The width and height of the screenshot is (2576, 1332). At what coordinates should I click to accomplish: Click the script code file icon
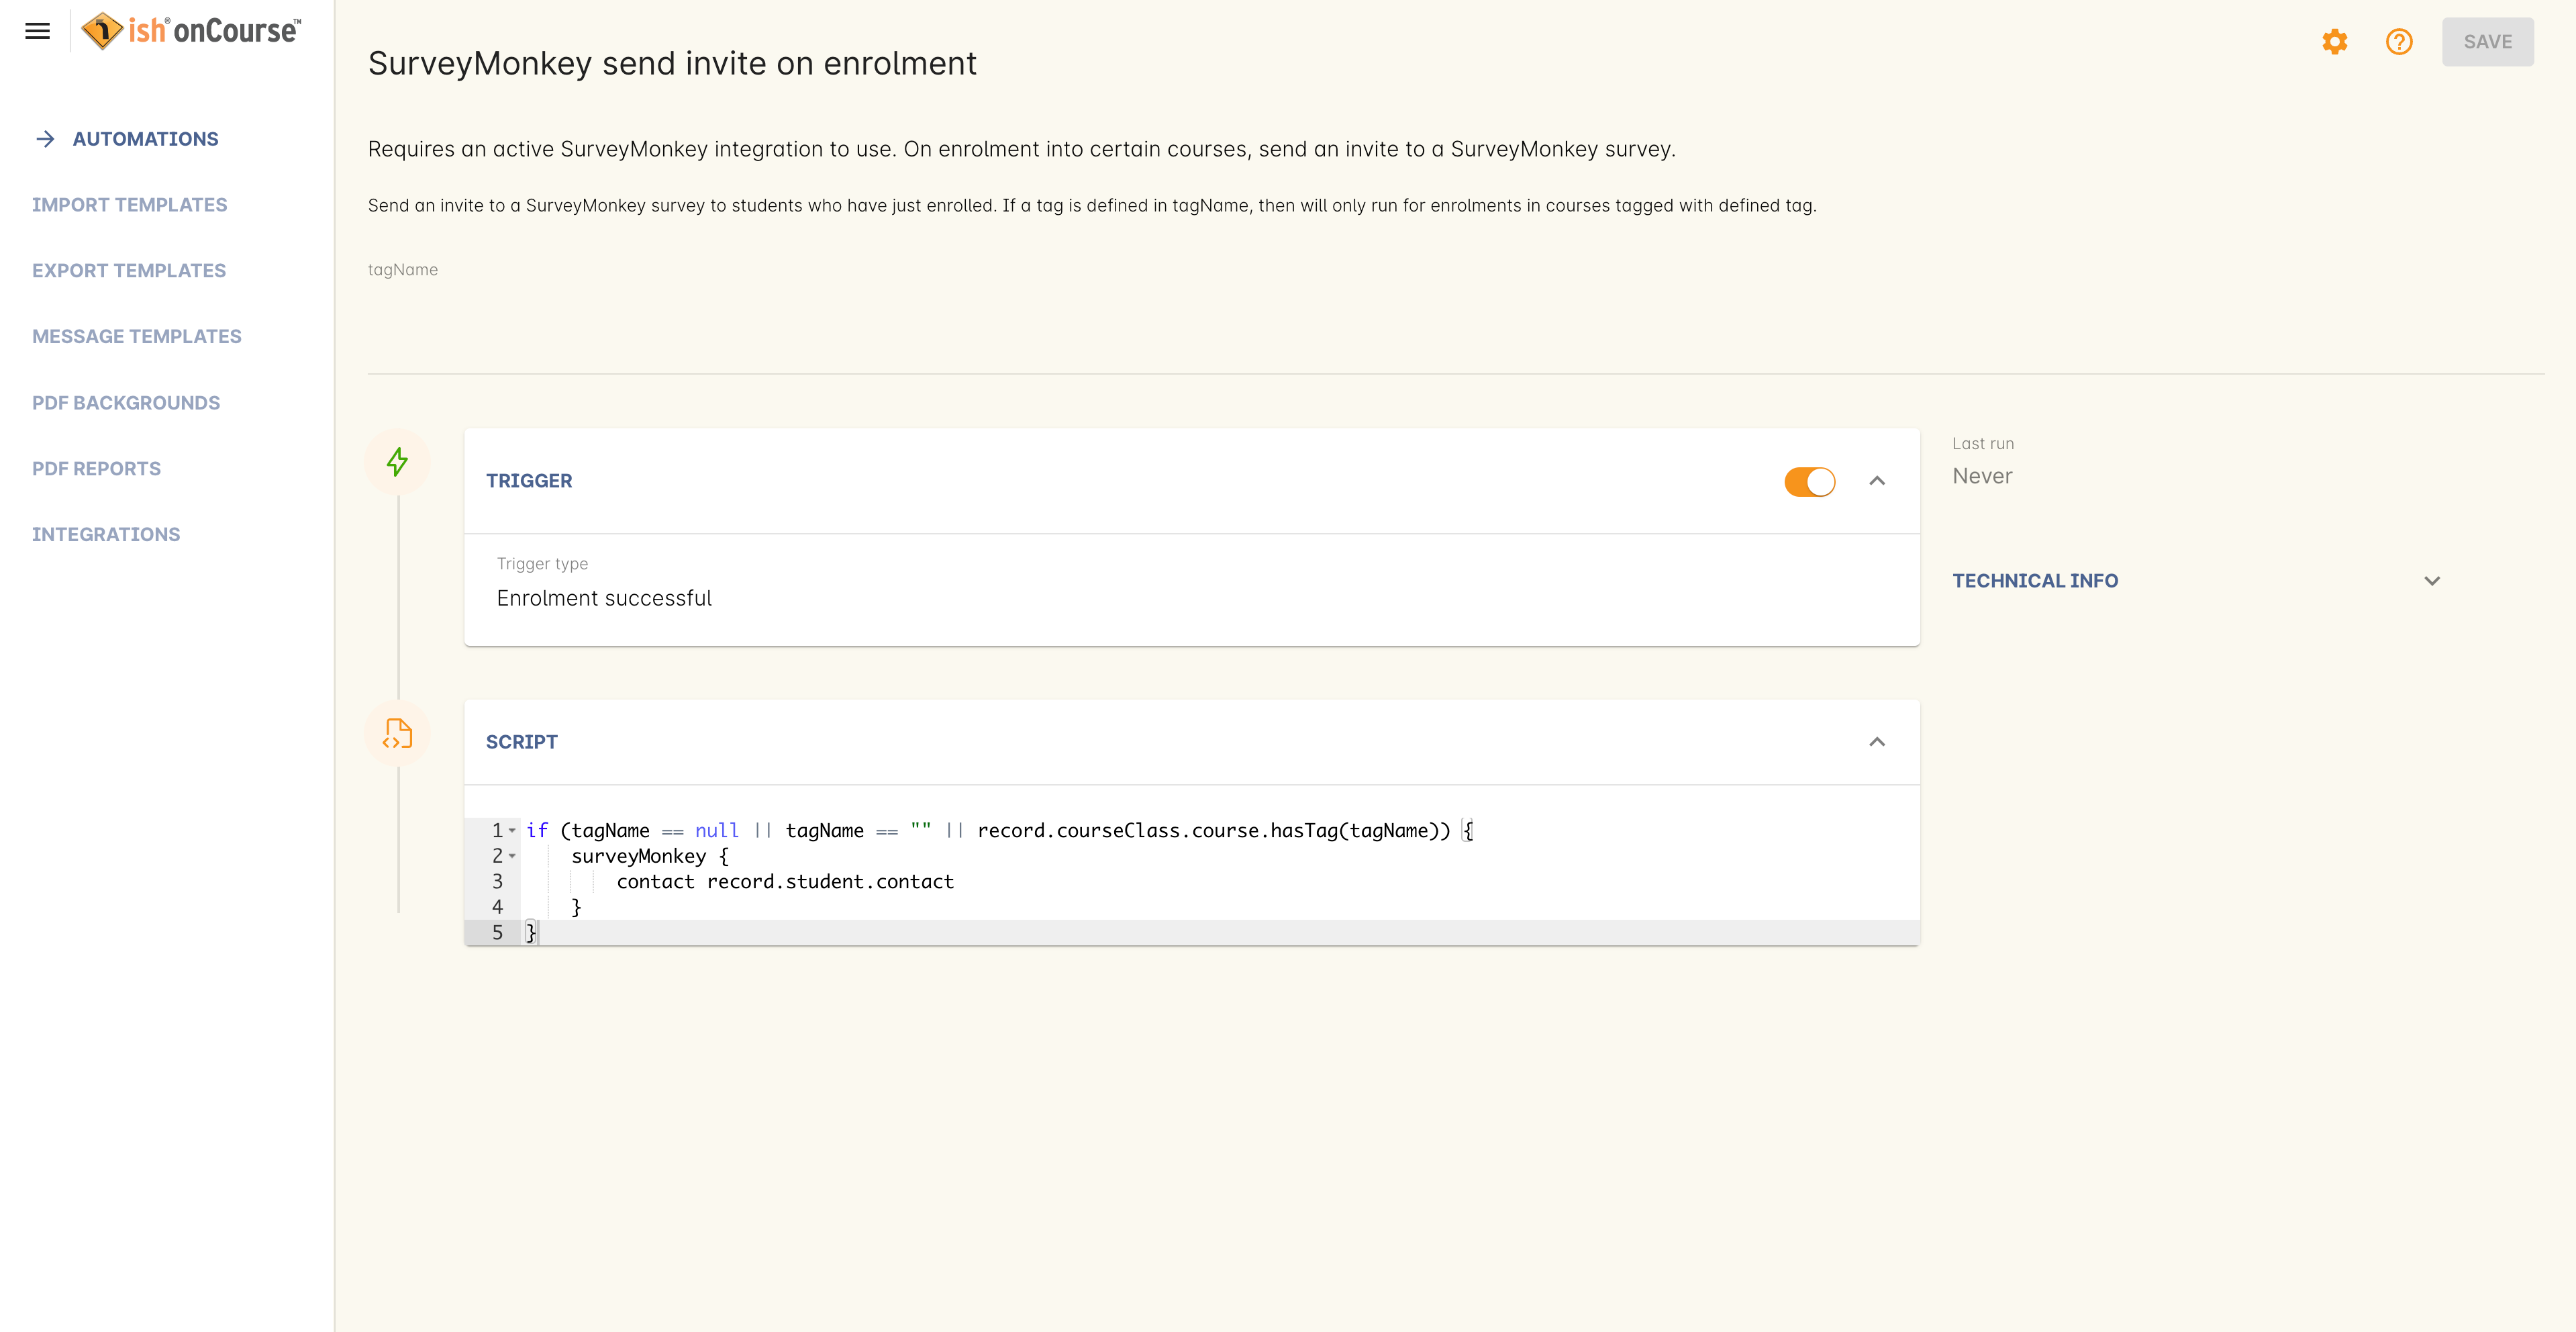pos(397,734)
